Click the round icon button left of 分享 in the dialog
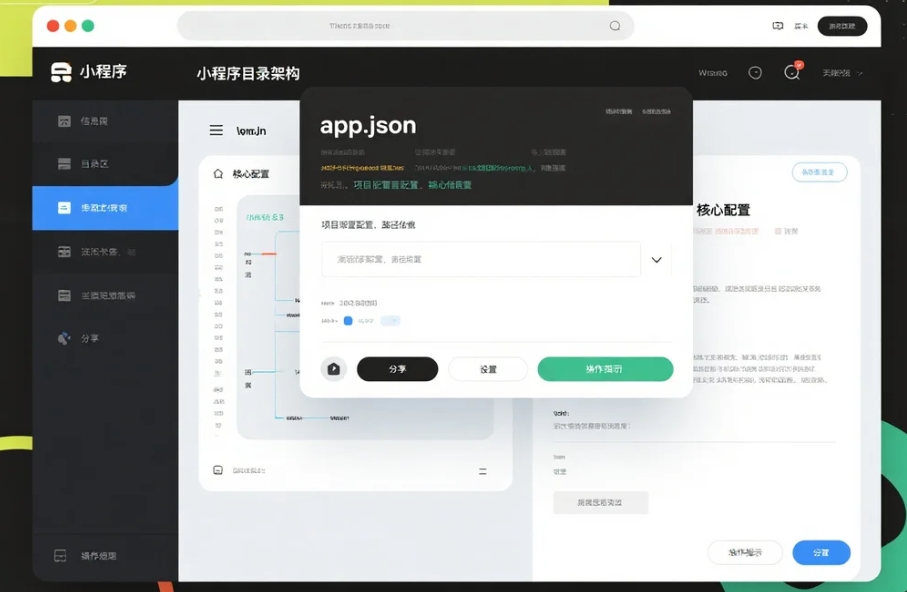The image size is (907, 592). tap(333, 369)
